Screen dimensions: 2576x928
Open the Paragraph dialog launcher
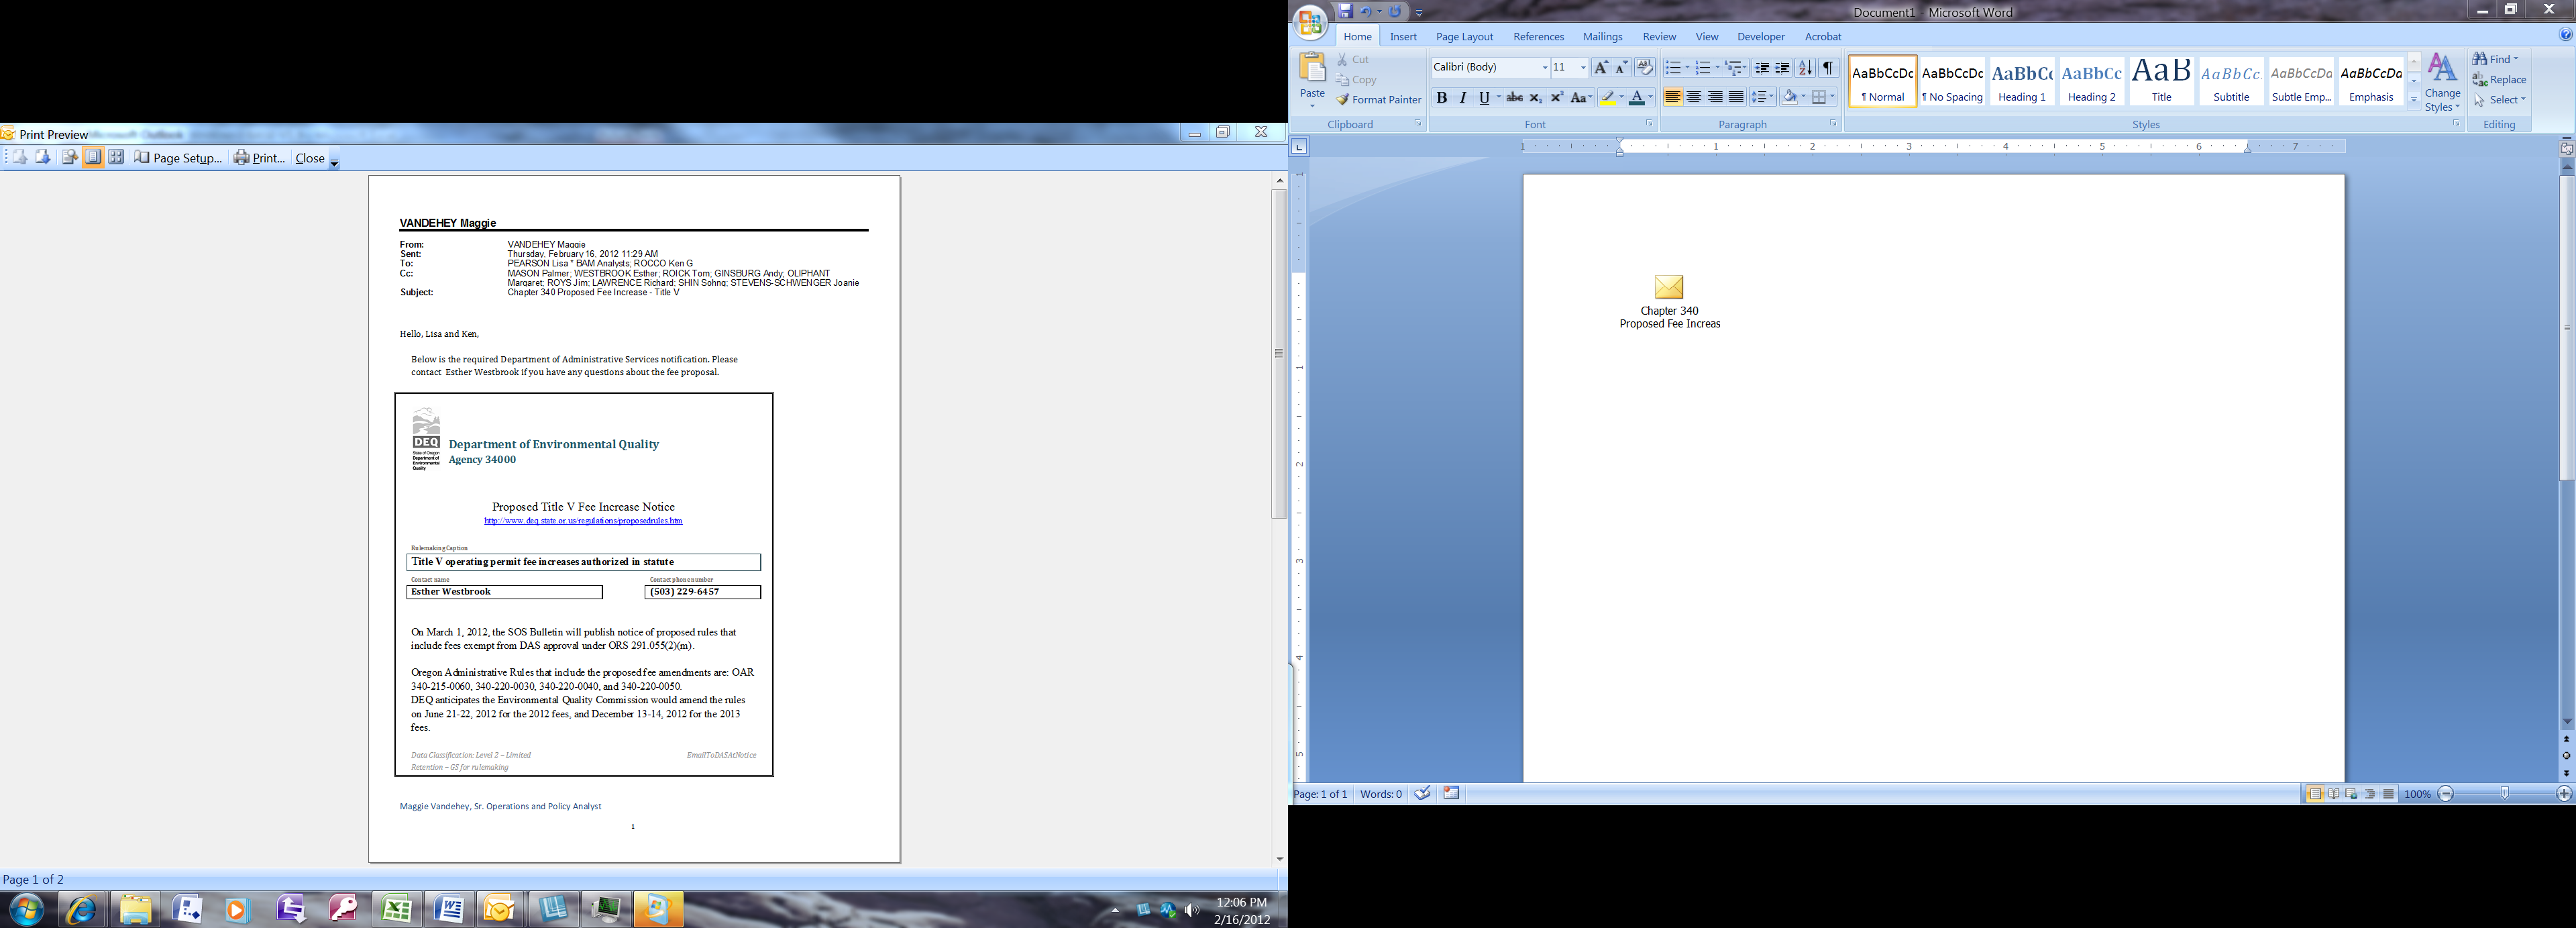(1833, 124)
